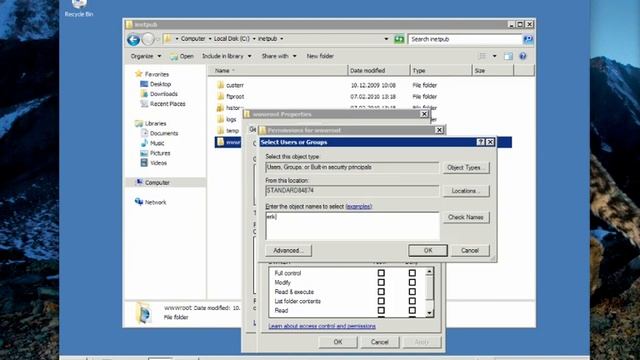Click the Favorites star icon
This screenshot has width=640, height=360.
point(139,74)
